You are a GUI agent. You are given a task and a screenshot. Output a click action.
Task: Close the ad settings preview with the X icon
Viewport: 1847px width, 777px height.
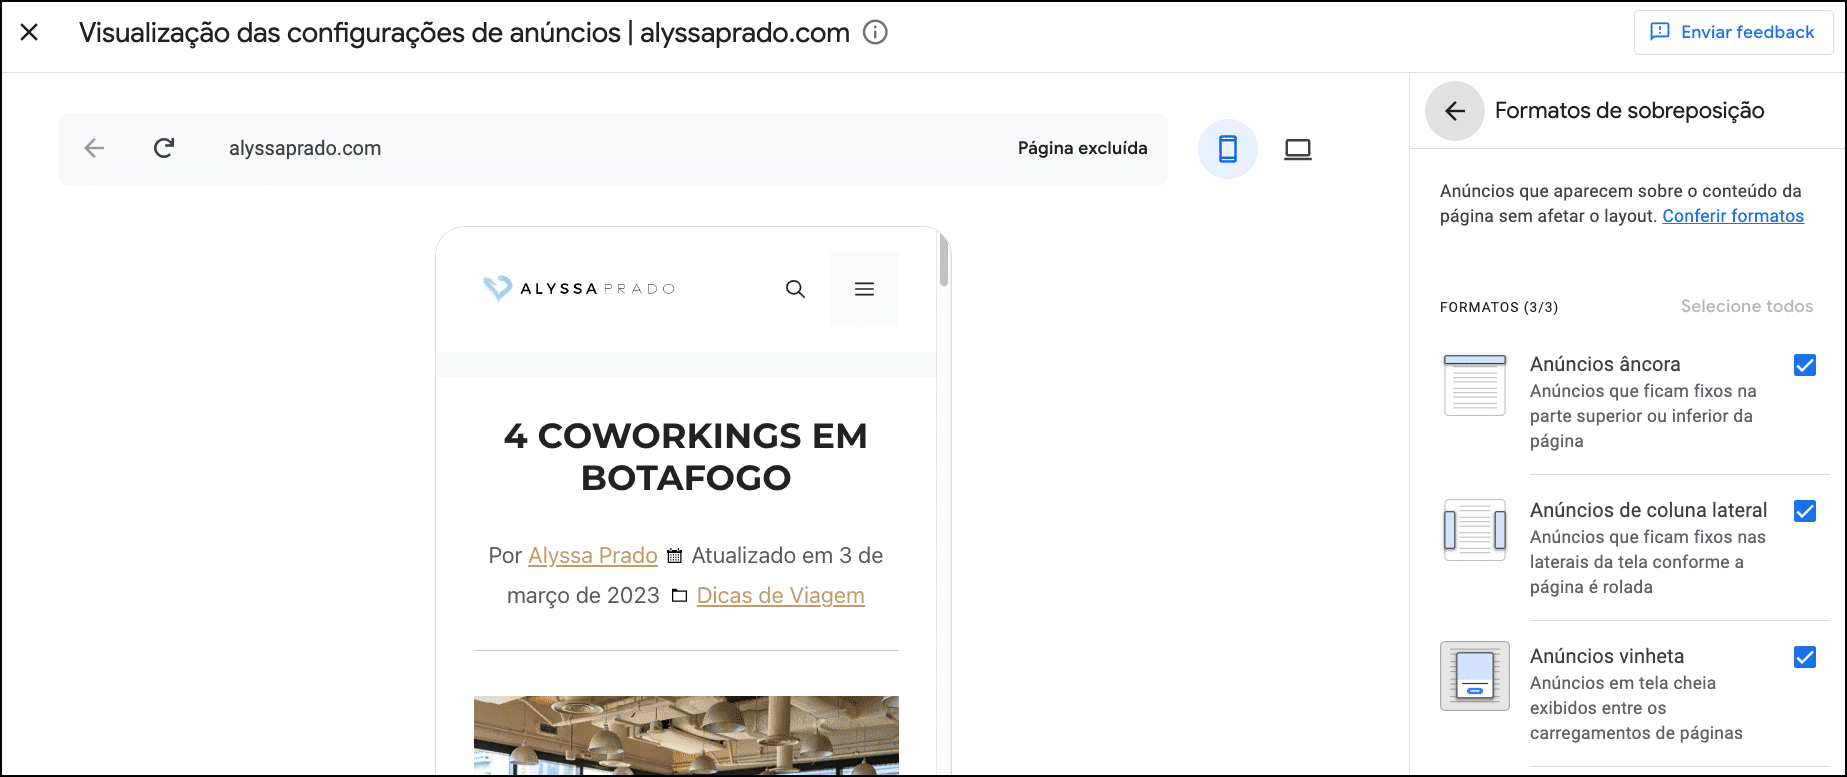(30, 32)
